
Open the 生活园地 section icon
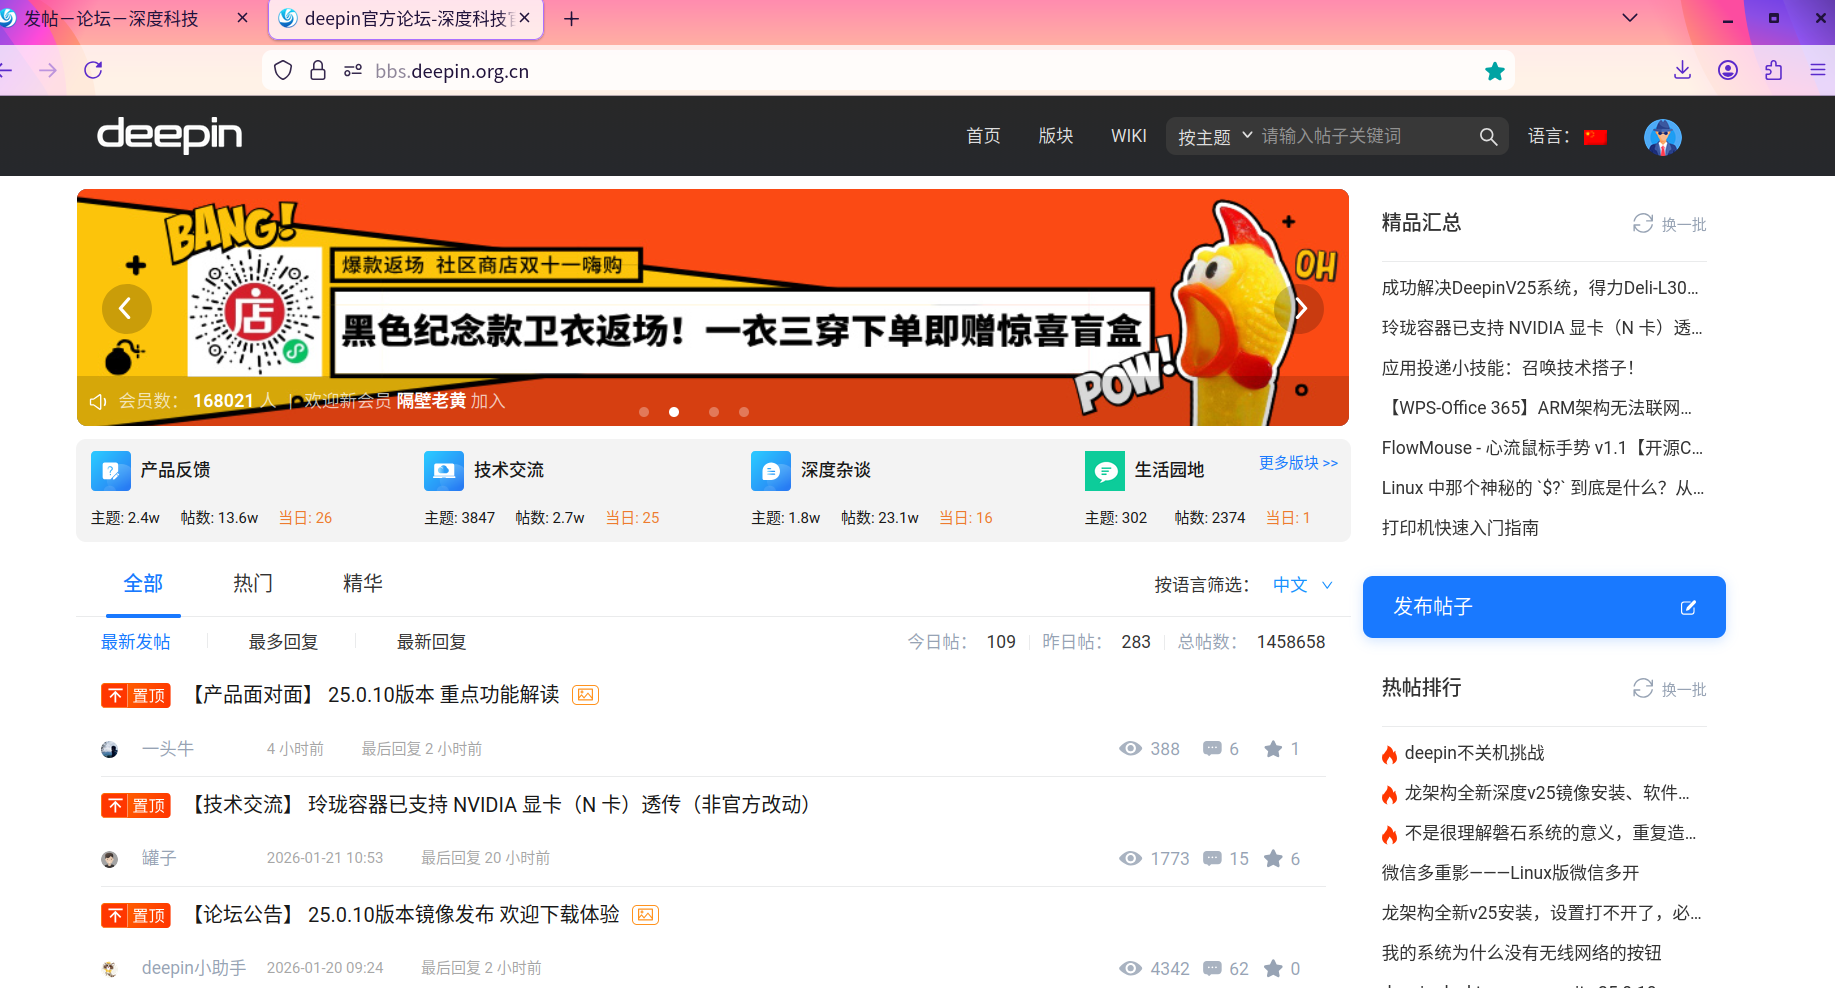tap(1104, 470)
